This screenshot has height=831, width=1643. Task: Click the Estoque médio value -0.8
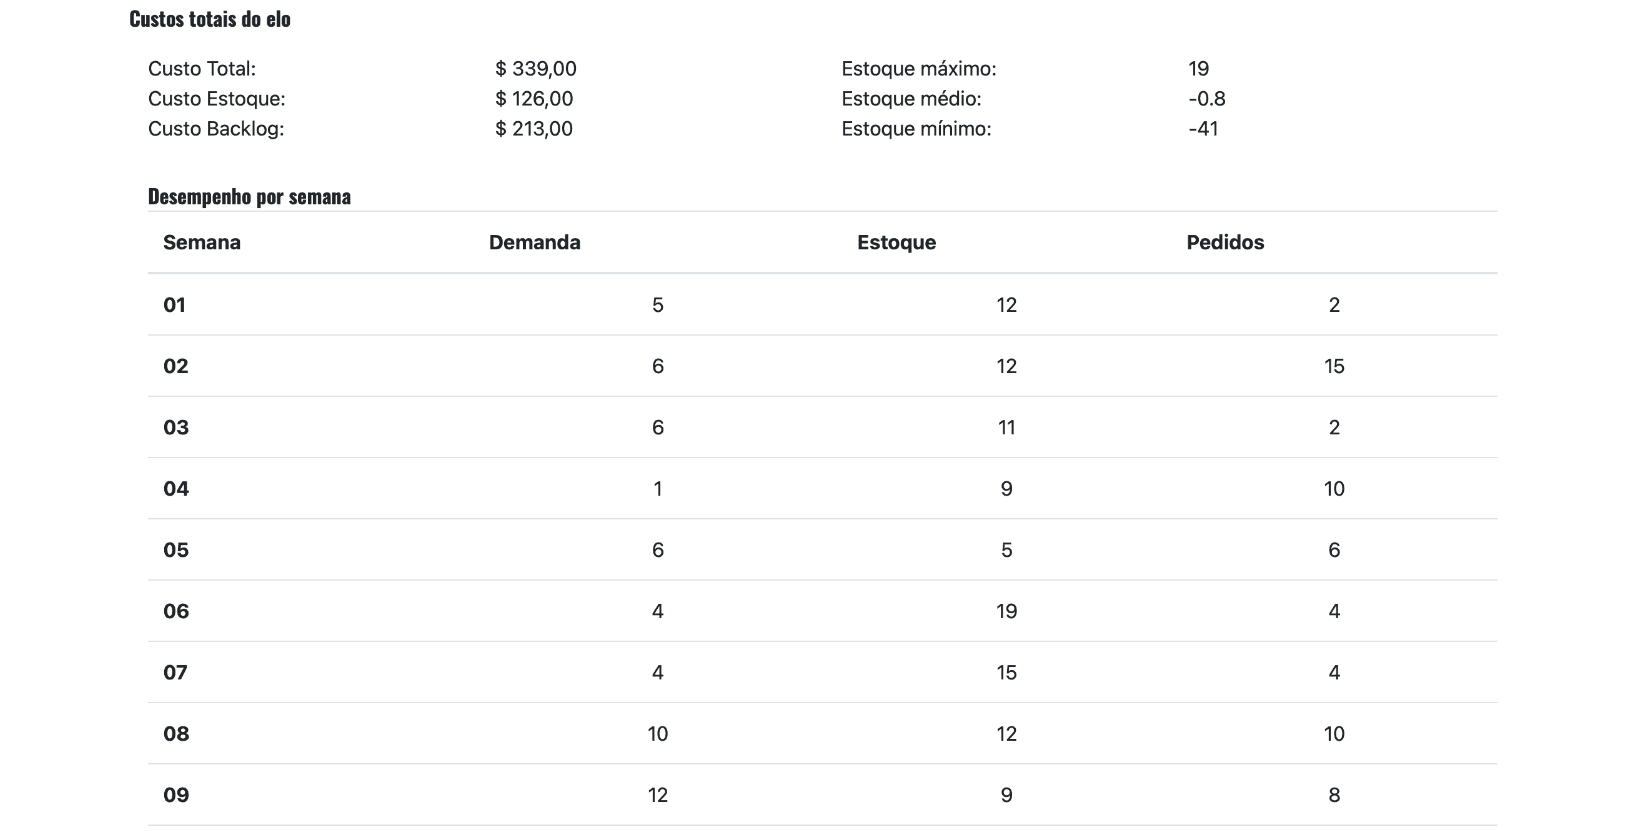[x=1207, y=99]
